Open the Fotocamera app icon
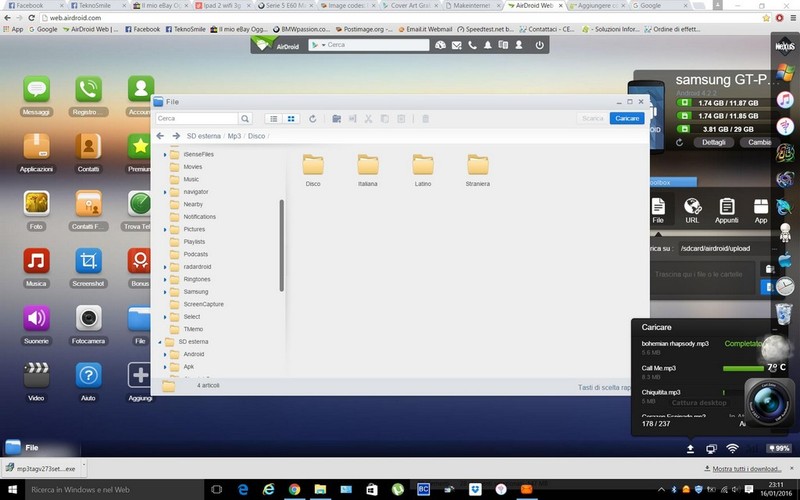Screen dimensions: 800x500 [88, 319]
